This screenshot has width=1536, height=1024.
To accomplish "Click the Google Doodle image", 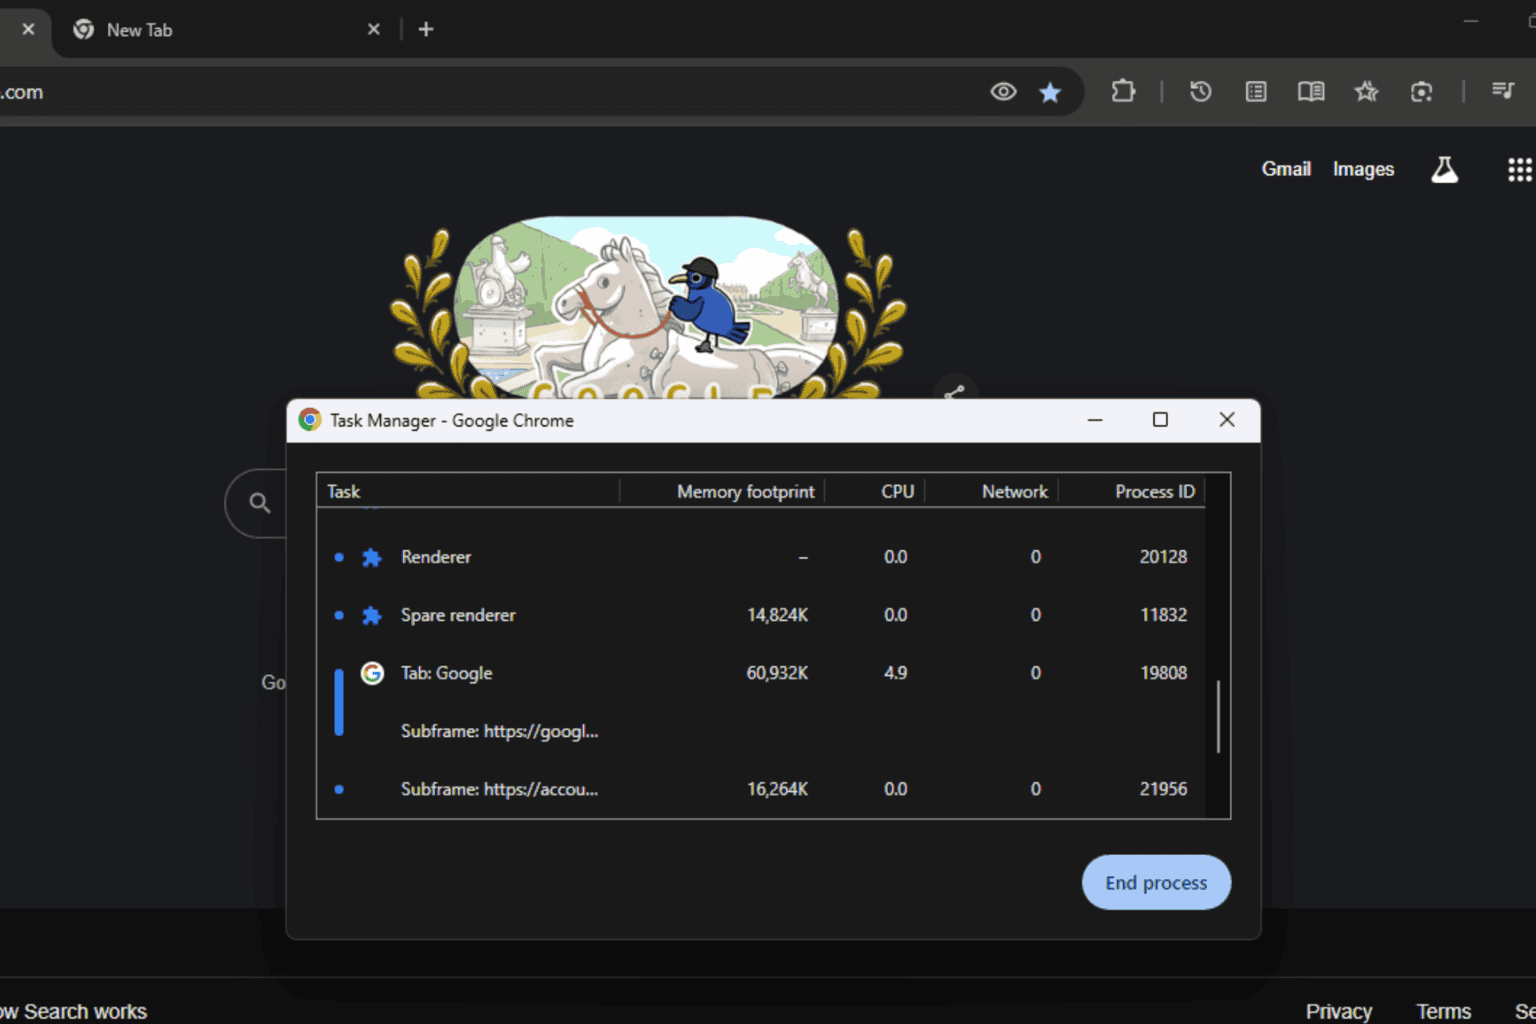I will coord(648,306).
